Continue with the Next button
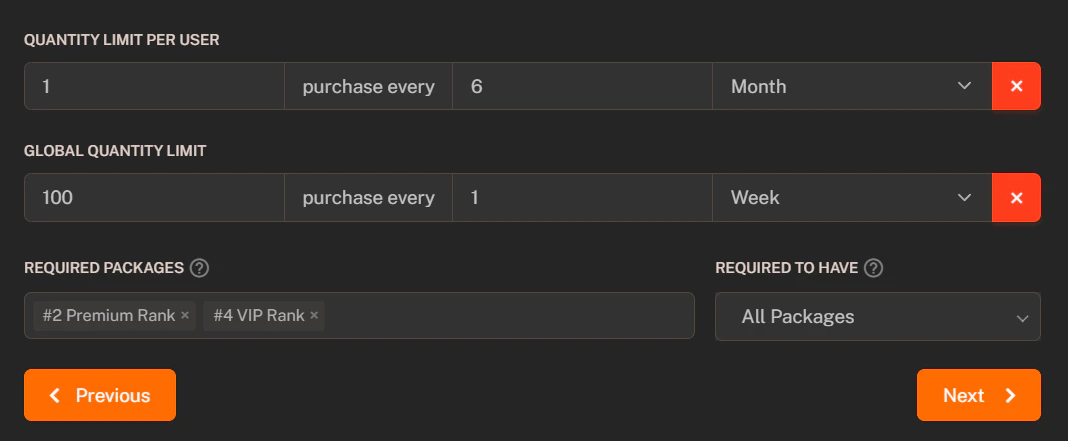This screenshot has width=1068, height=441. pyautogui.click(x=978, y=395)
